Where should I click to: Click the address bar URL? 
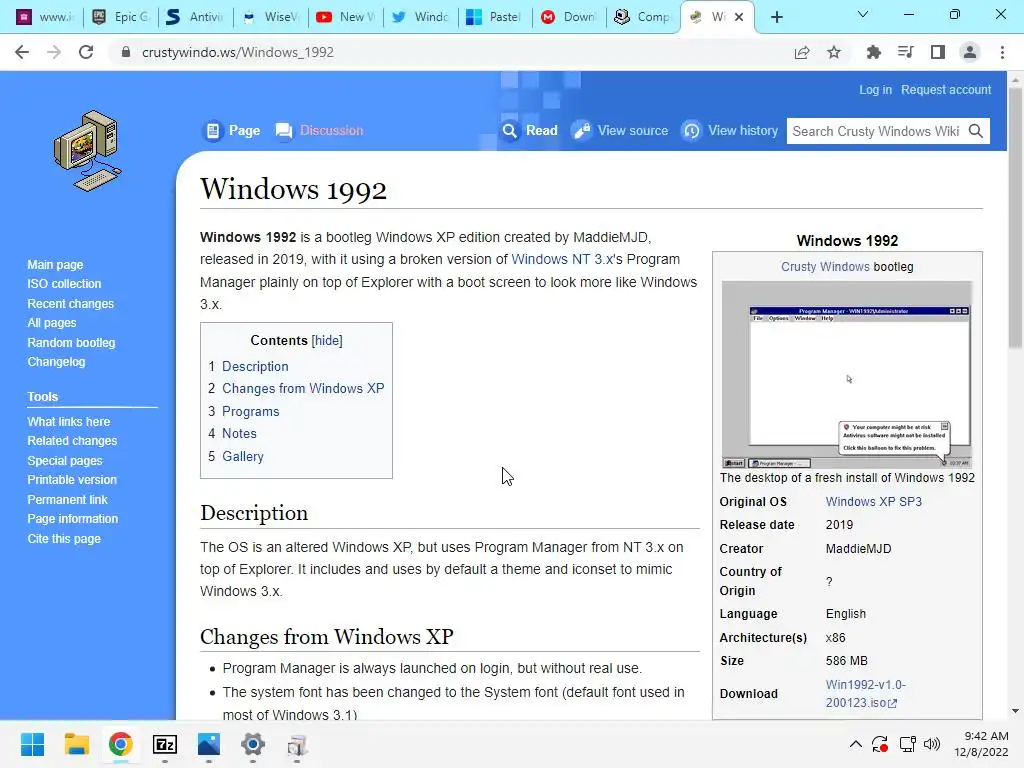(238, 52)
